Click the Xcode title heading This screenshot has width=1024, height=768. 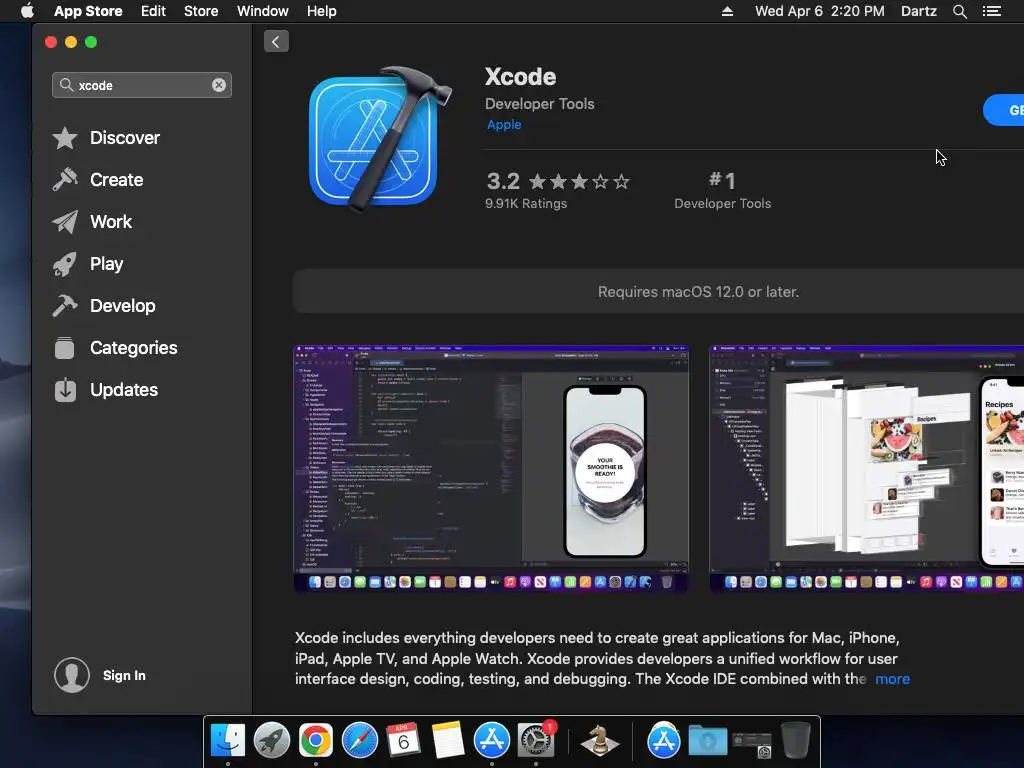point(520,77)
